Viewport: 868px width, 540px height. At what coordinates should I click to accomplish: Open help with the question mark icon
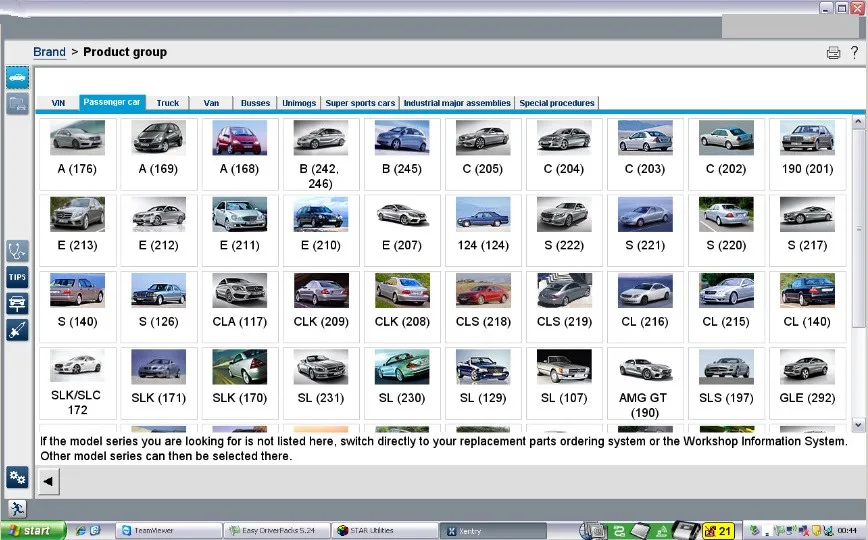point(854,53)
